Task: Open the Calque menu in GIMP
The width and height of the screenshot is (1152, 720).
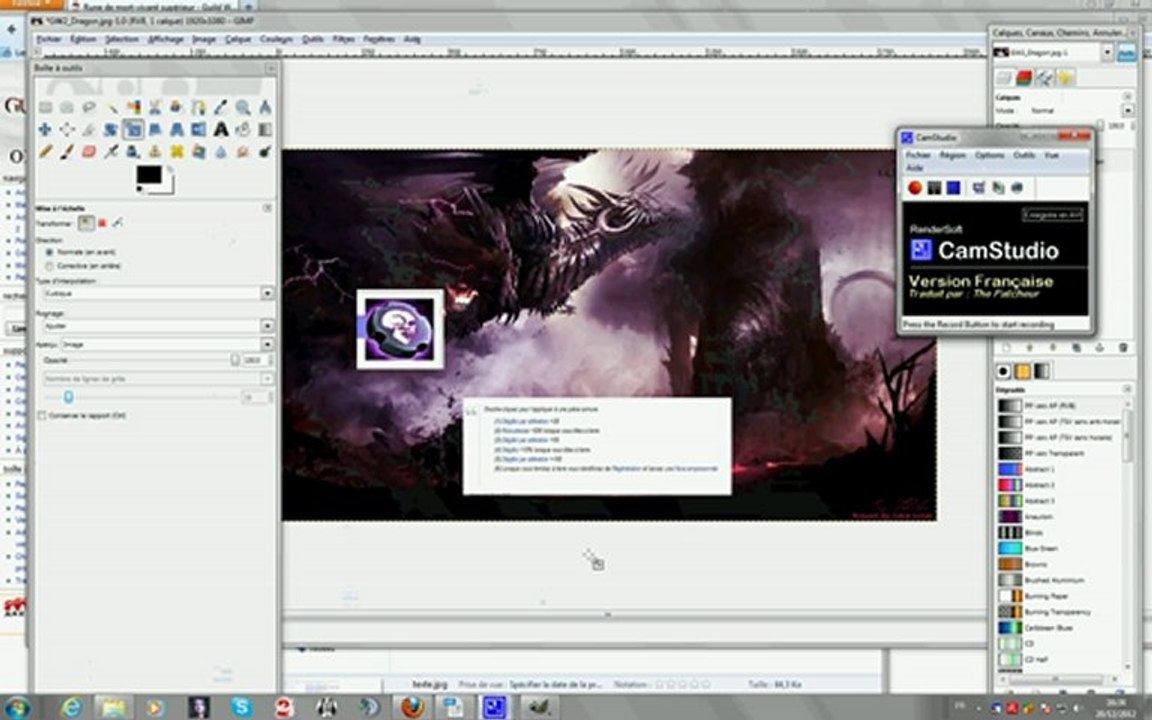Action: click(238, 39)
